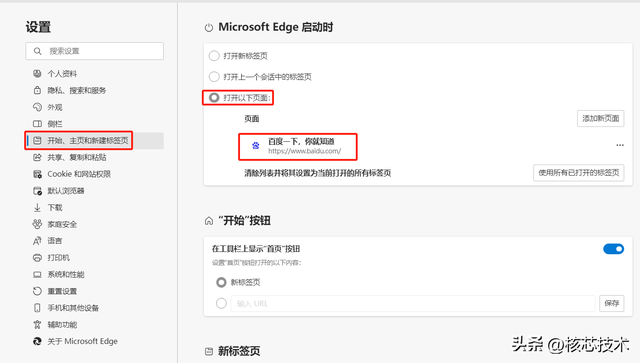The height and width of the screenshot is (363, 640).
Task: Click the 侧栏 sidebar icon
Action: pyautogui.click(x=37, y=124)
